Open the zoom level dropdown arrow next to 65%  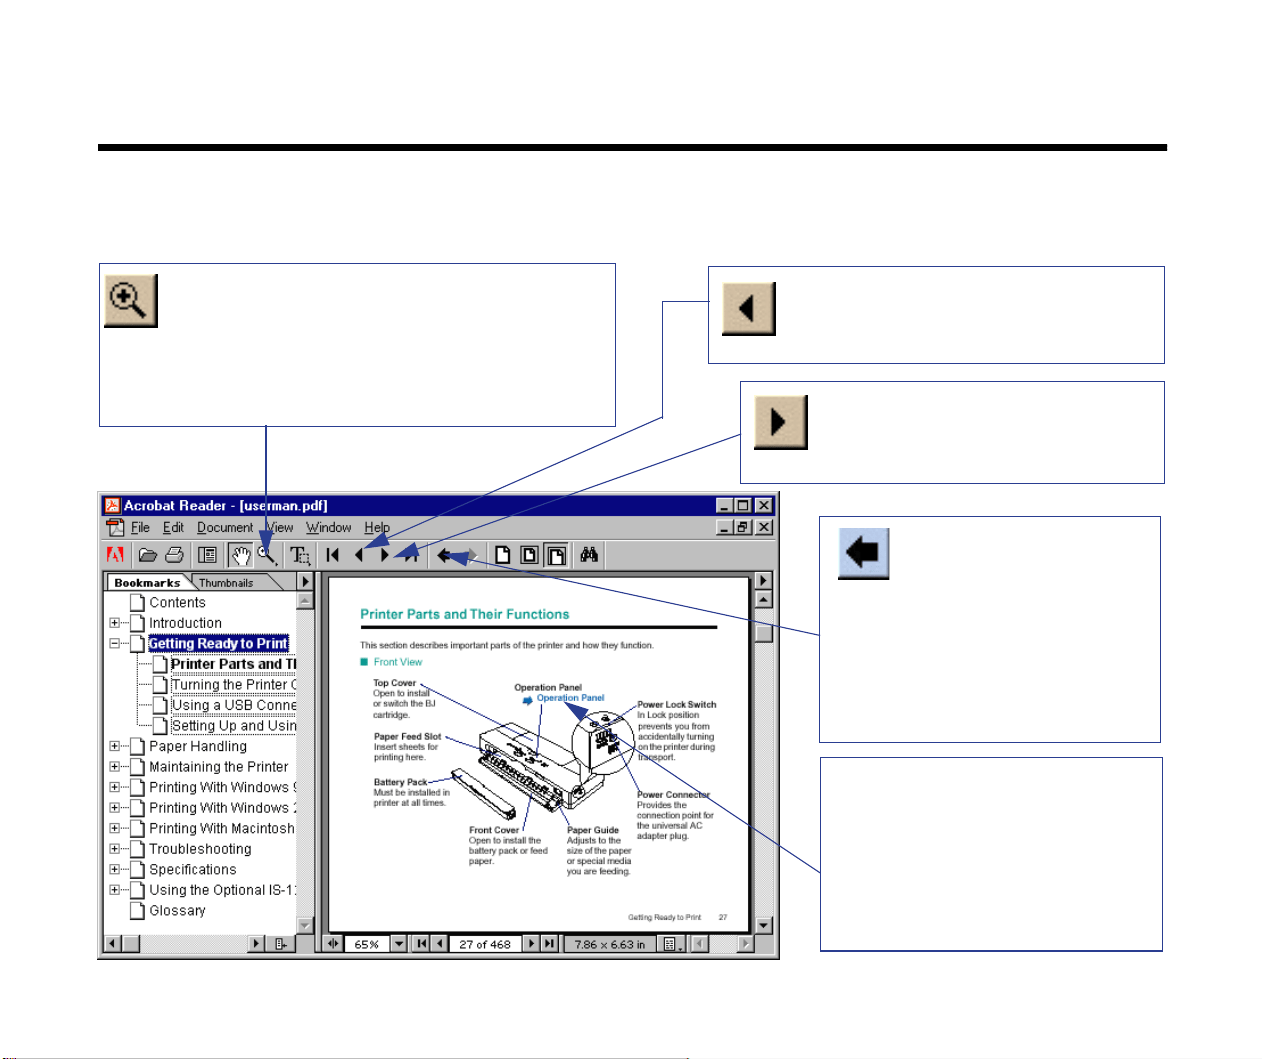(x=399, y=943)
